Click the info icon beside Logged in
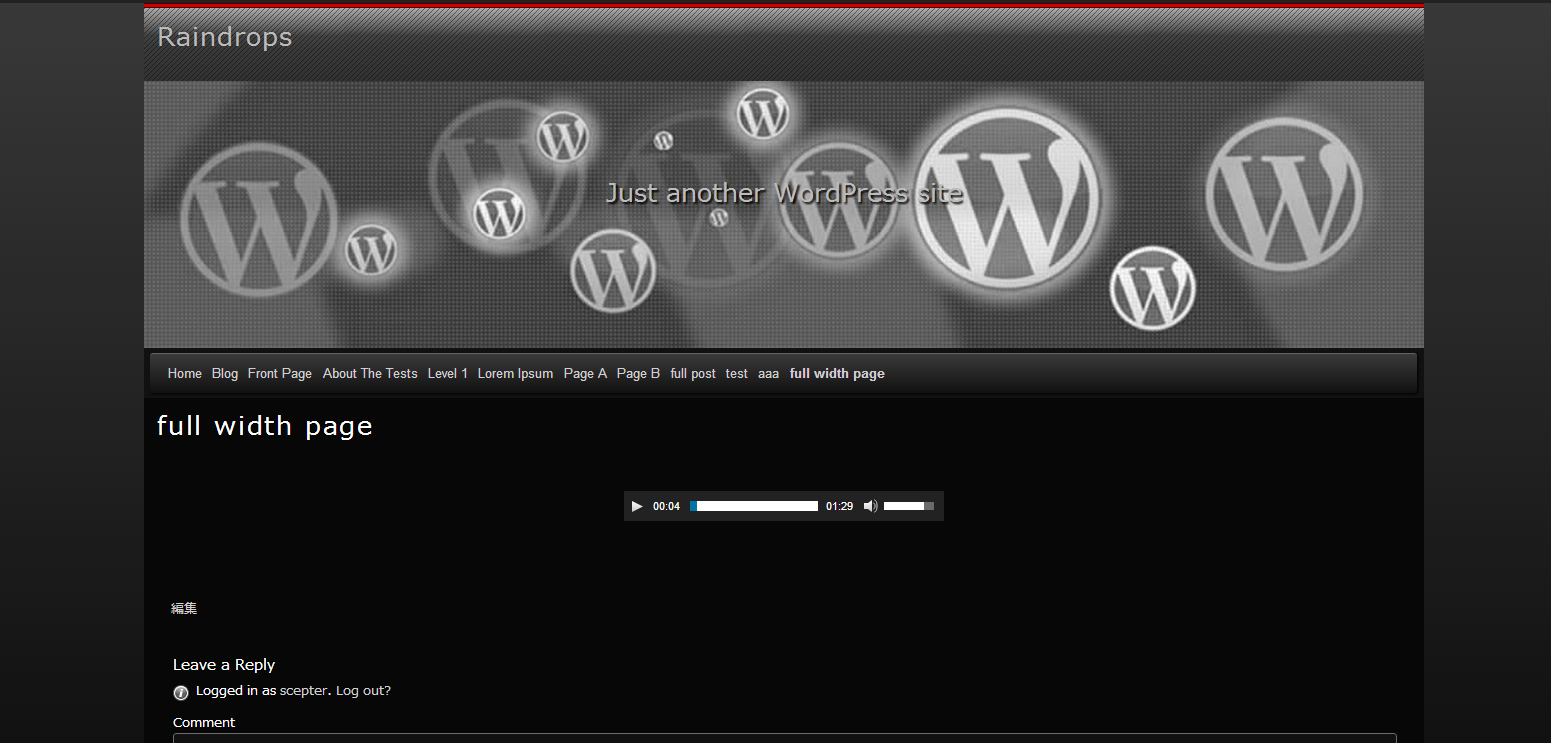This screenshot has height=743, width=1551. tap(181, 692)
